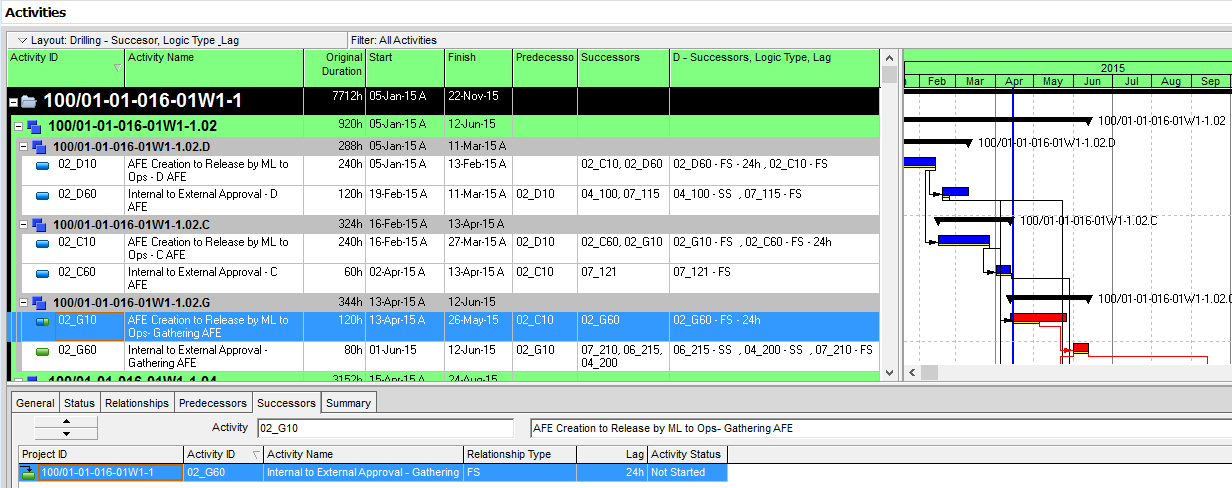1232x488 pixels.
Task: Switch to the Predecessors tab
Action: click(x=212, y=403)
